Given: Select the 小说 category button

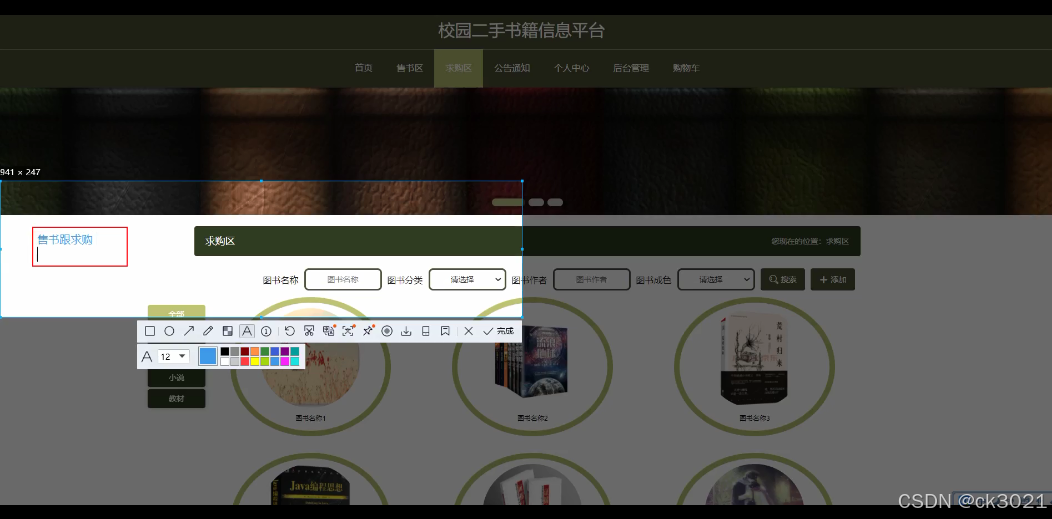Looking at the screenshot, I should click(x=176, y=378).
